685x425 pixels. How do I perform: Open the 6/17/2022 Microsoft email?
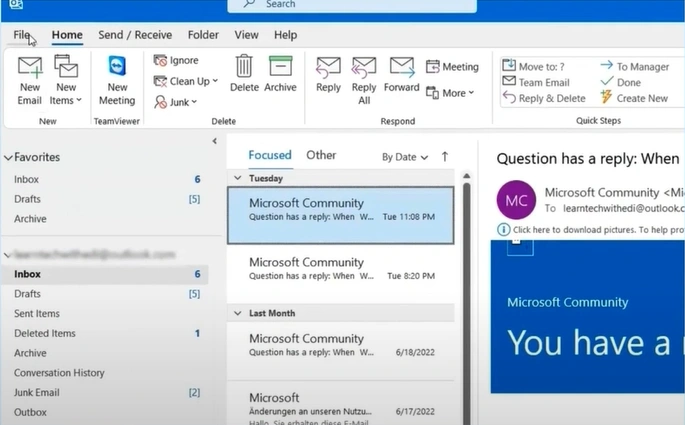tap(340, 404)
